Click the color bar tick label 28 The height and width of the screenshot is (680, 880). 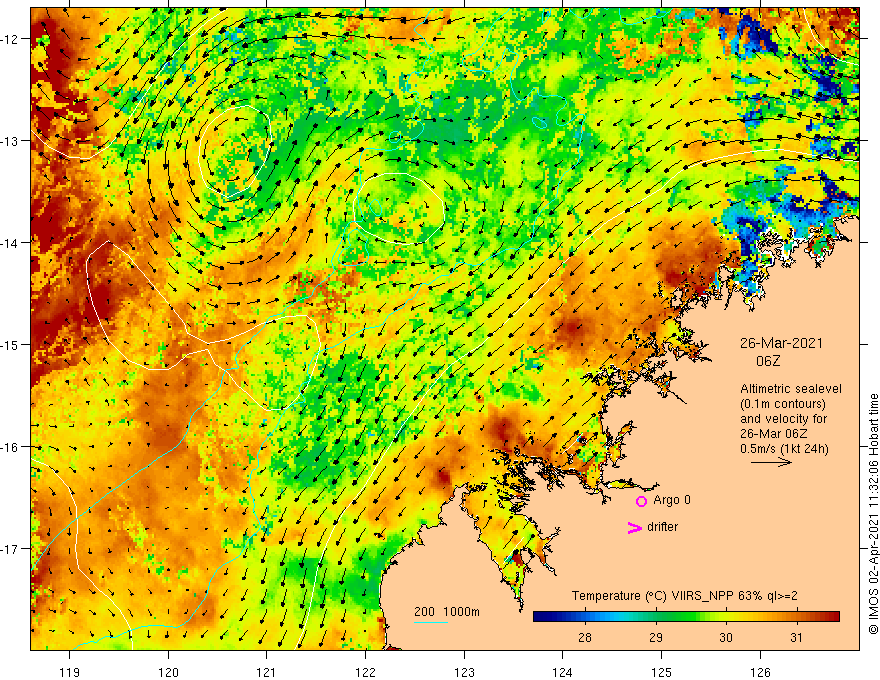tap(585, 637)
